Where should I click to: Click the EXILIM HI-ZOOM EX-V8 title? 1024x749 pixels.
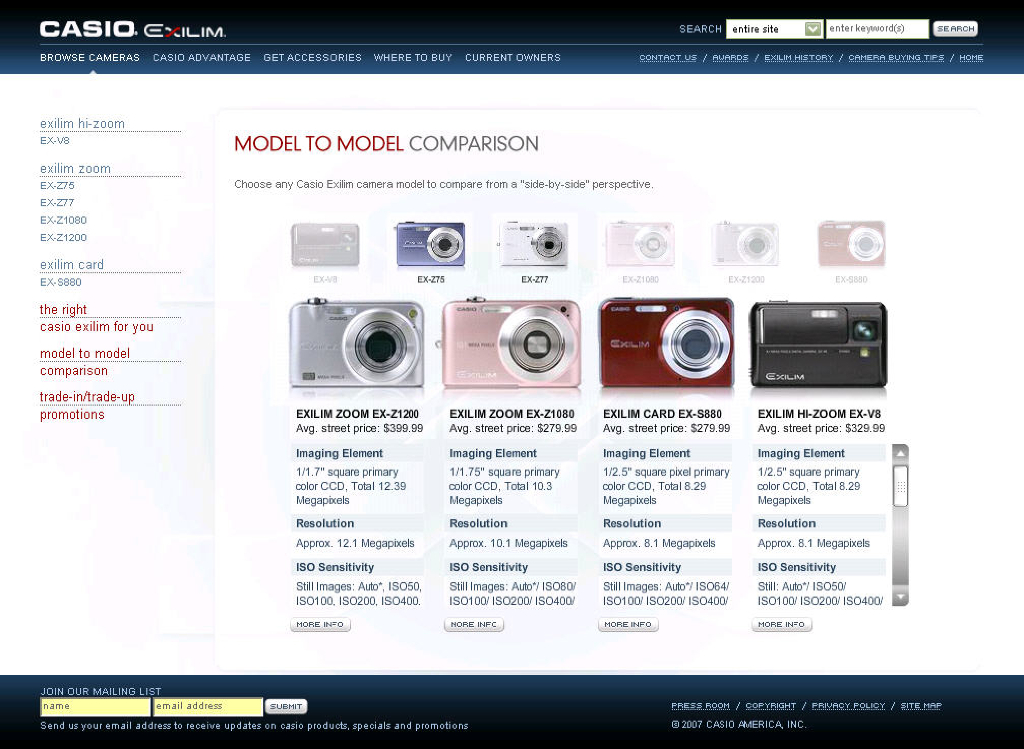coord(819,414)
